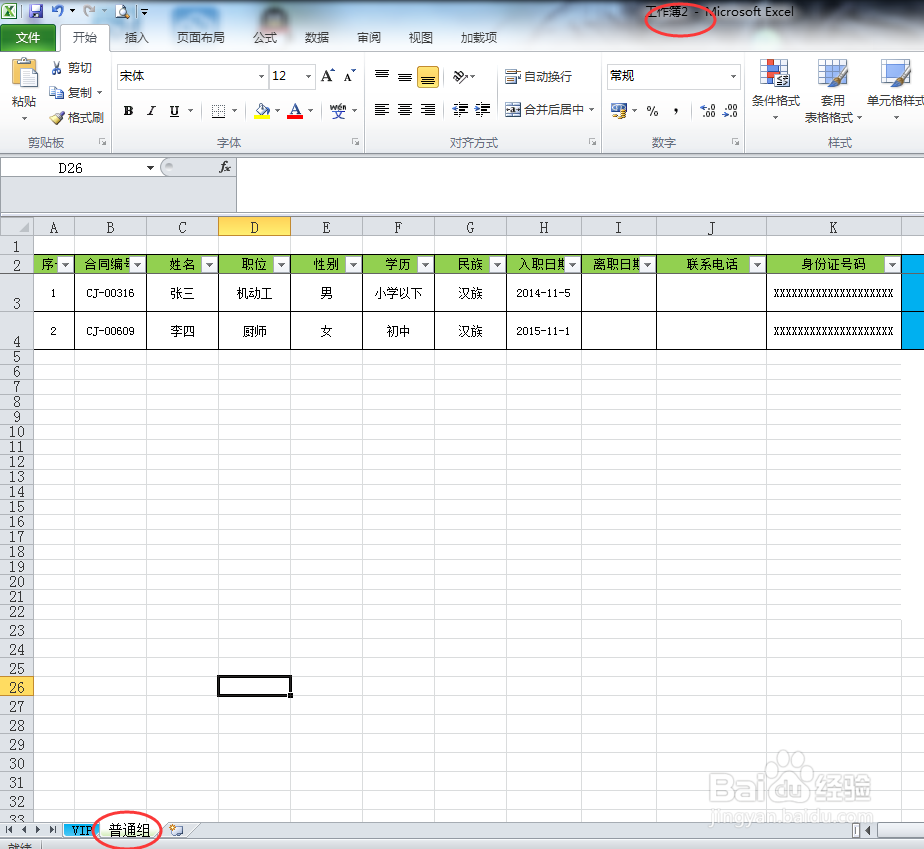Image resolution: width=924 pixels, height=849 pixels.
Task: Click the insert function fx icon
Action: pyautogui.click(x=225, y=168)
